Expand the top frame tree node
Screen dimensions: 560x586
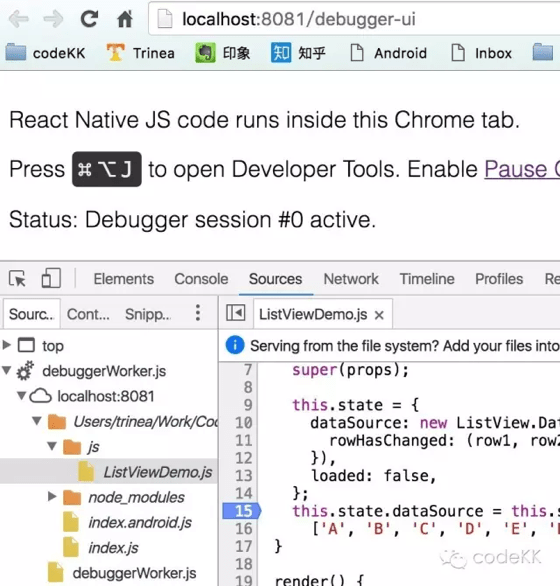coord(6,345)
